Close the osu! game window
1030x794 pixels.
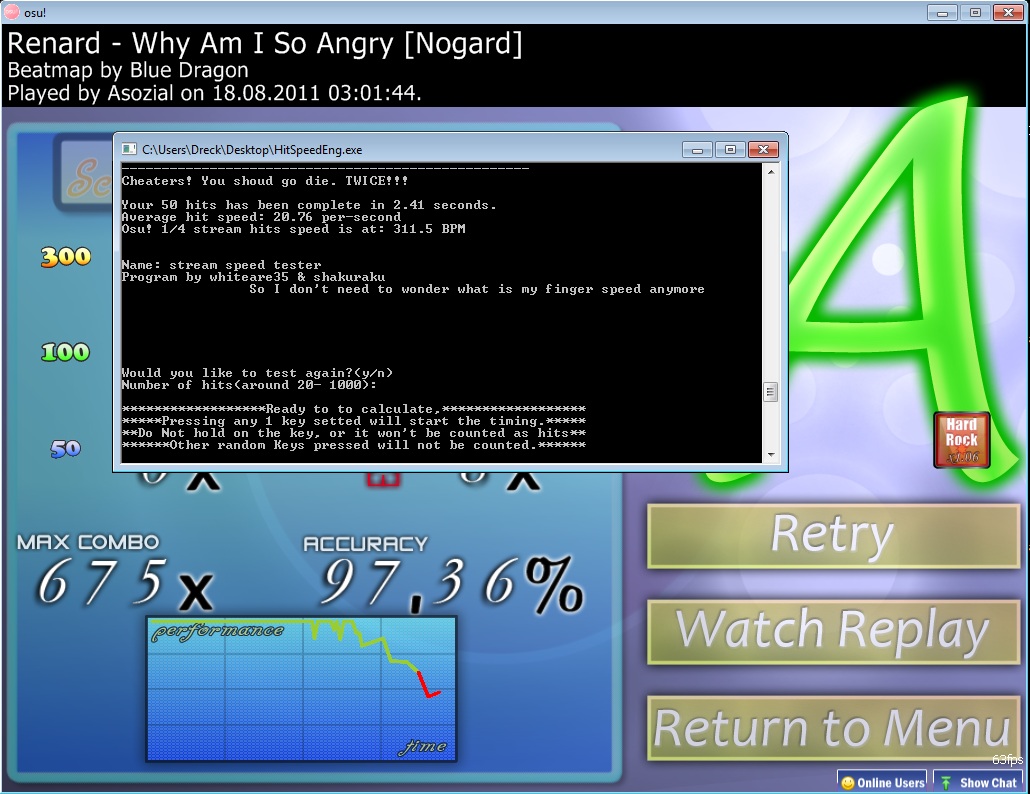coord(1008,12)
